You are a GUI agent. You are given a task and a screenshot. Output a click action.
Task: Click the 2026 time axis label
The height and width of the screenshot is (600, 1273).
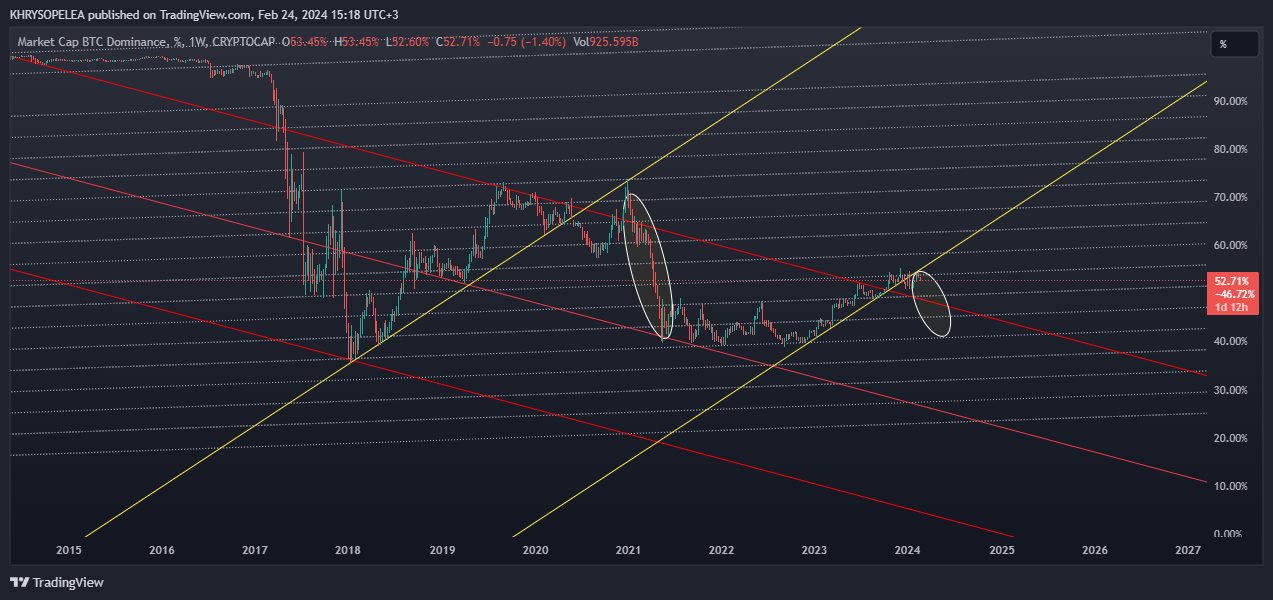[x=1095, y=550]
